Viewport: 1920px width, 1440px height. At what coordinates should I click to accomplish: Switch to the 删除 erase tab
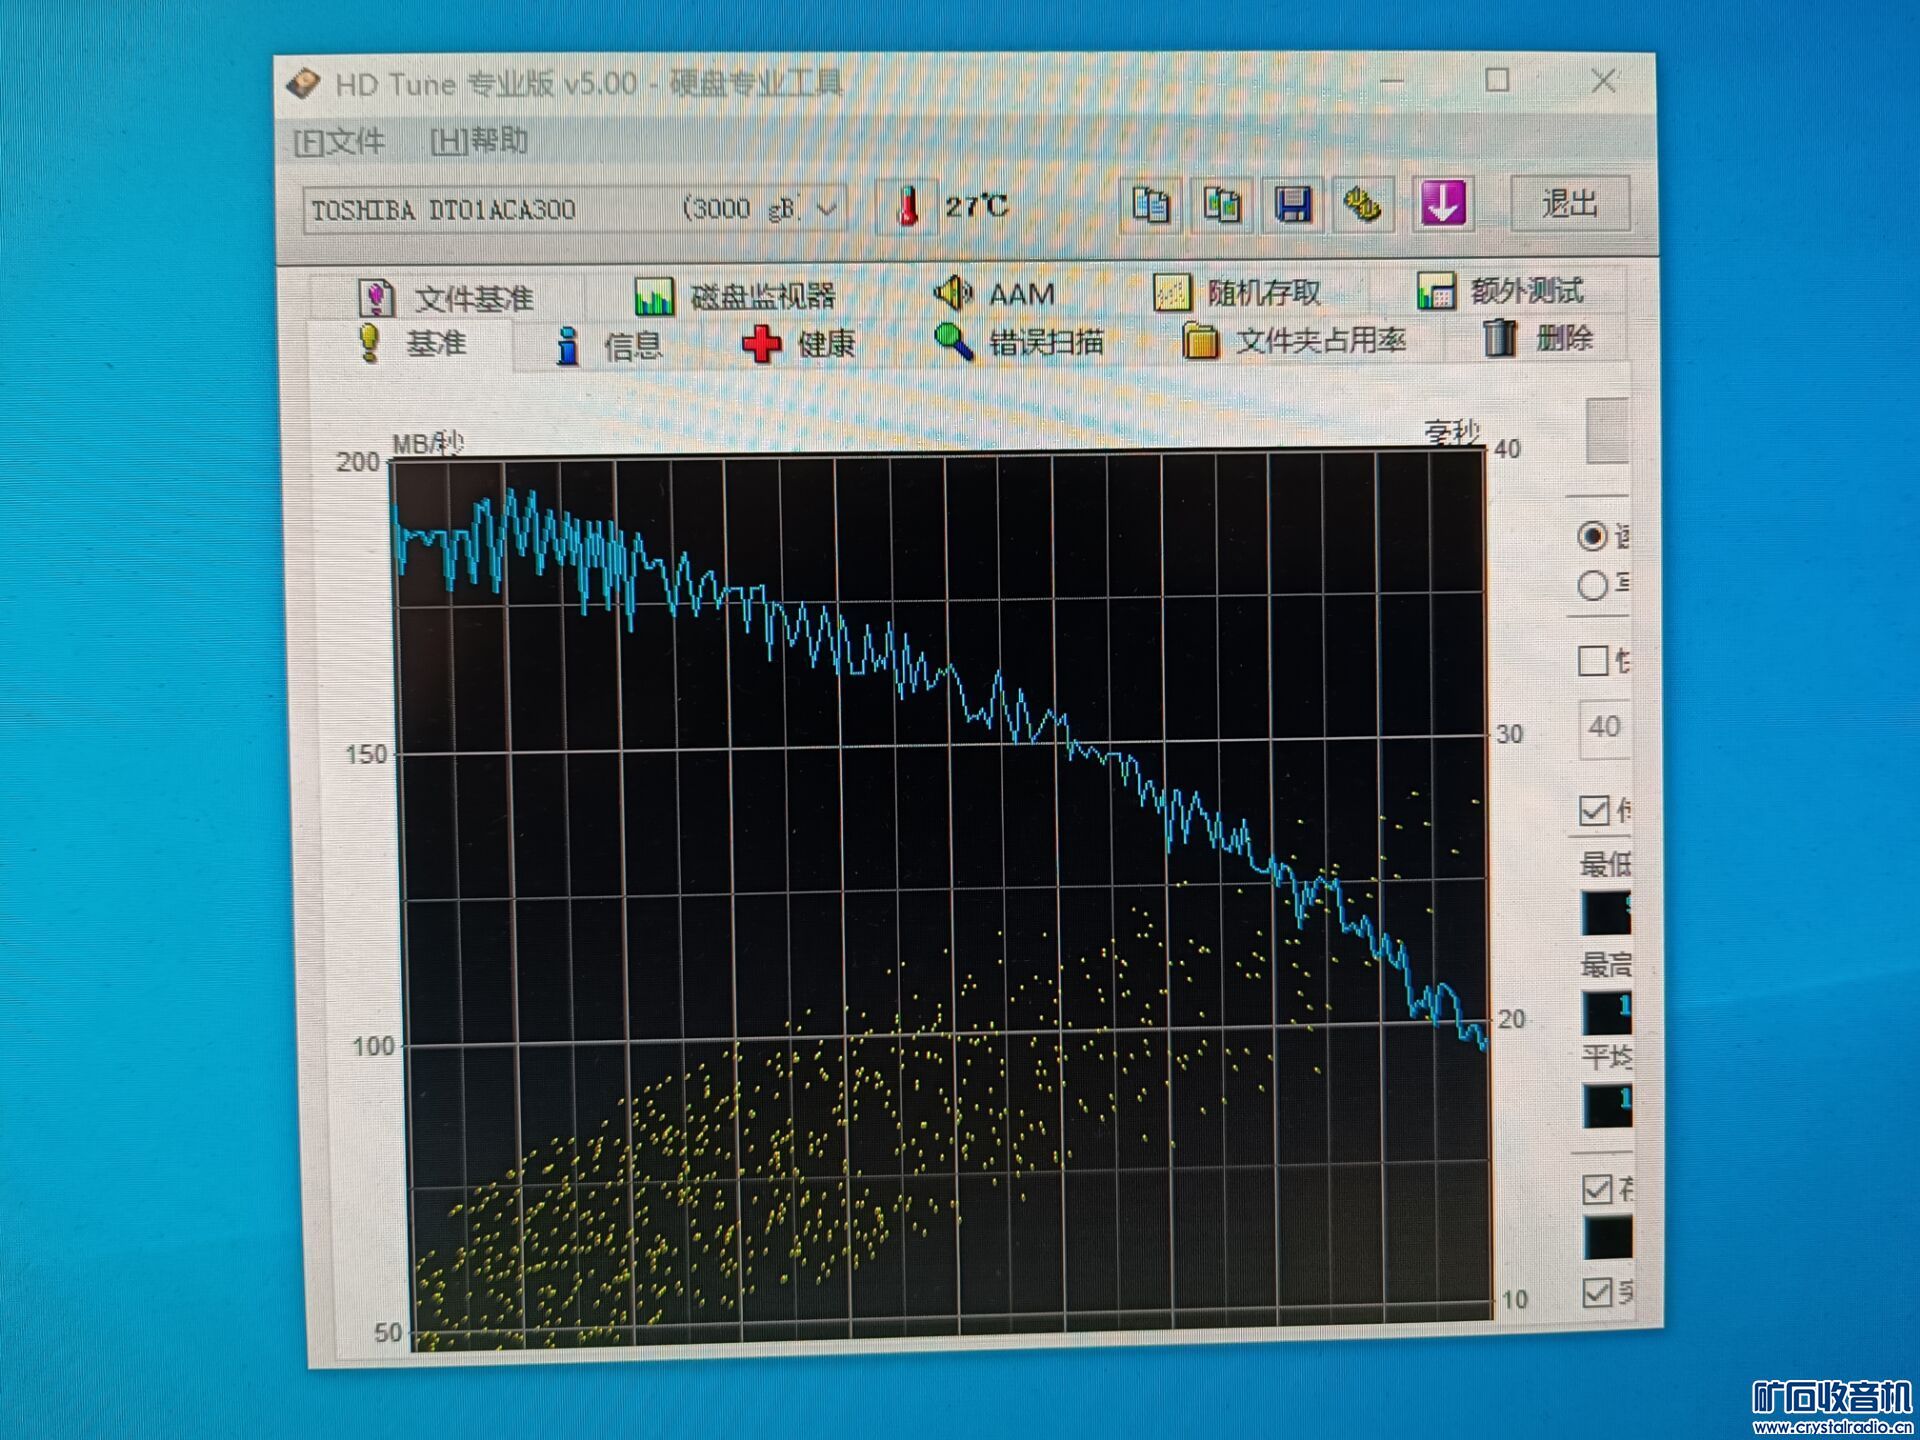pyautogui.click(x=1538, y=338)
